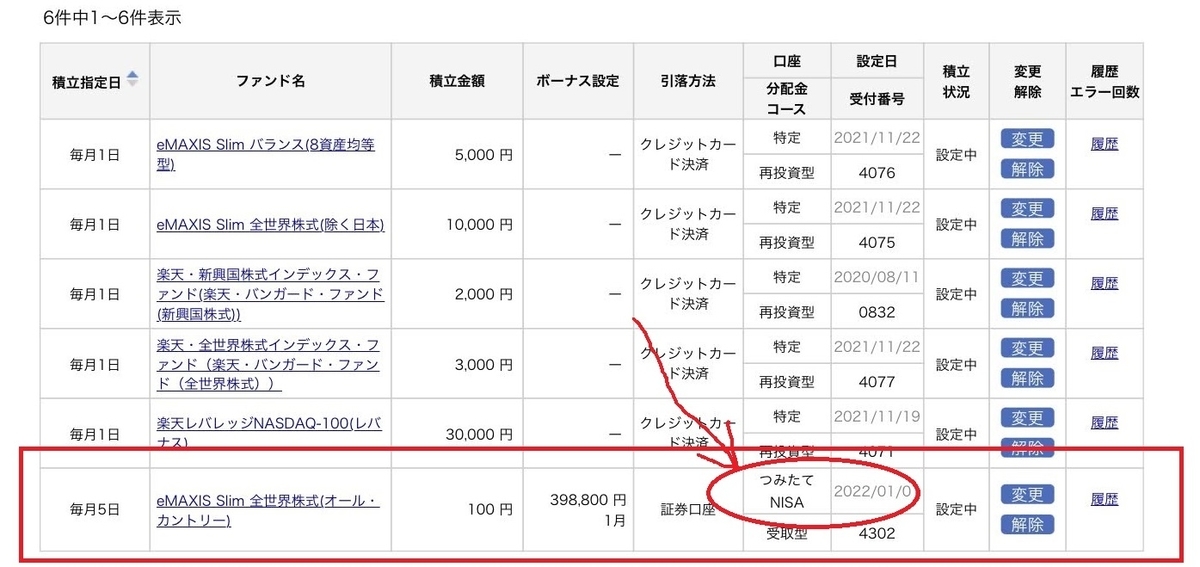Select the 積立金額 column header
1200x567 pixels.
457,81
